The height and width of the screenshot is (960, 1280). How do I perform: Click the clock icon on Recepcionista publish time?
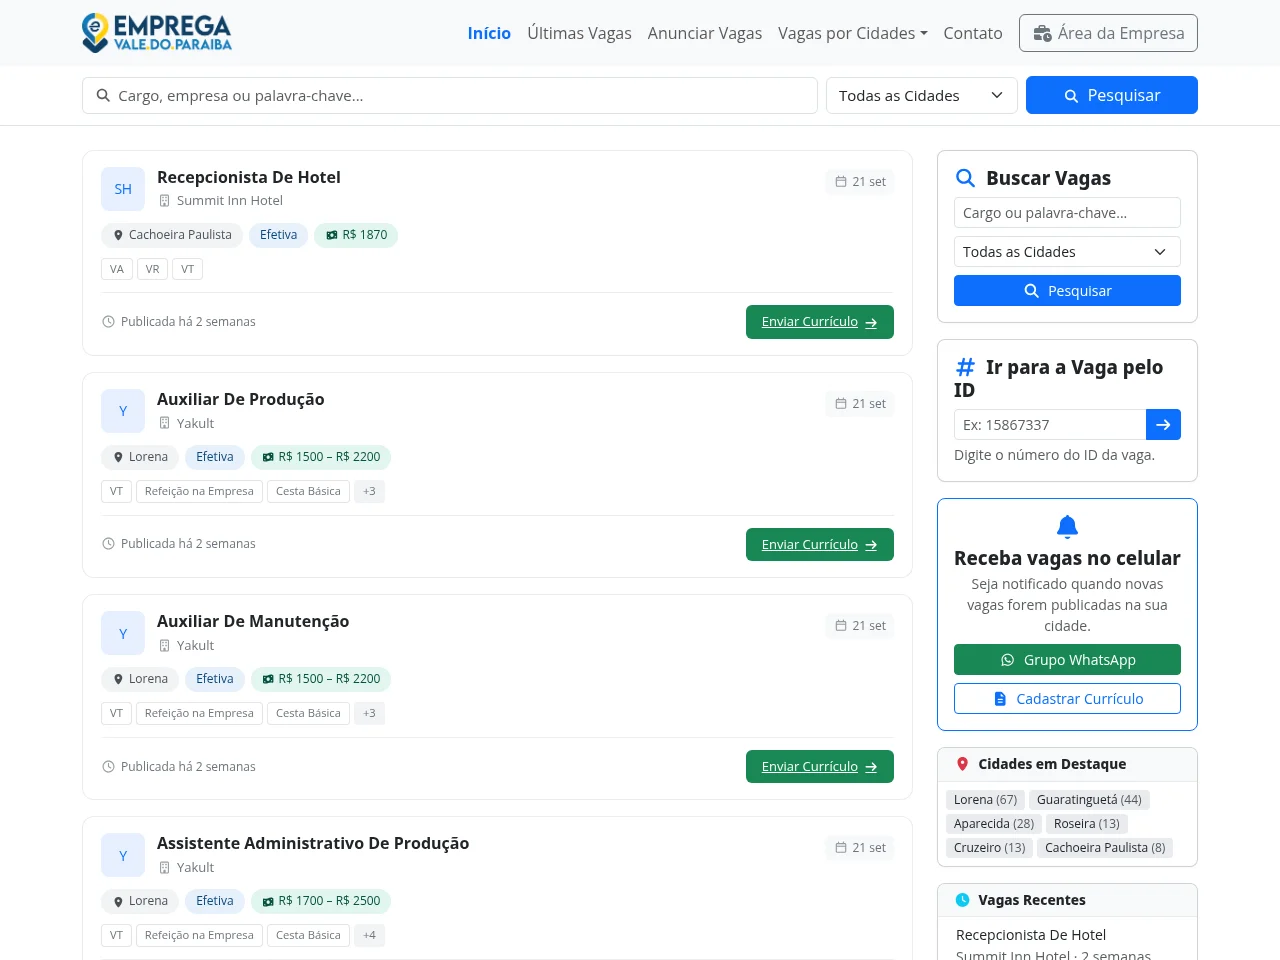click(108, 322)
